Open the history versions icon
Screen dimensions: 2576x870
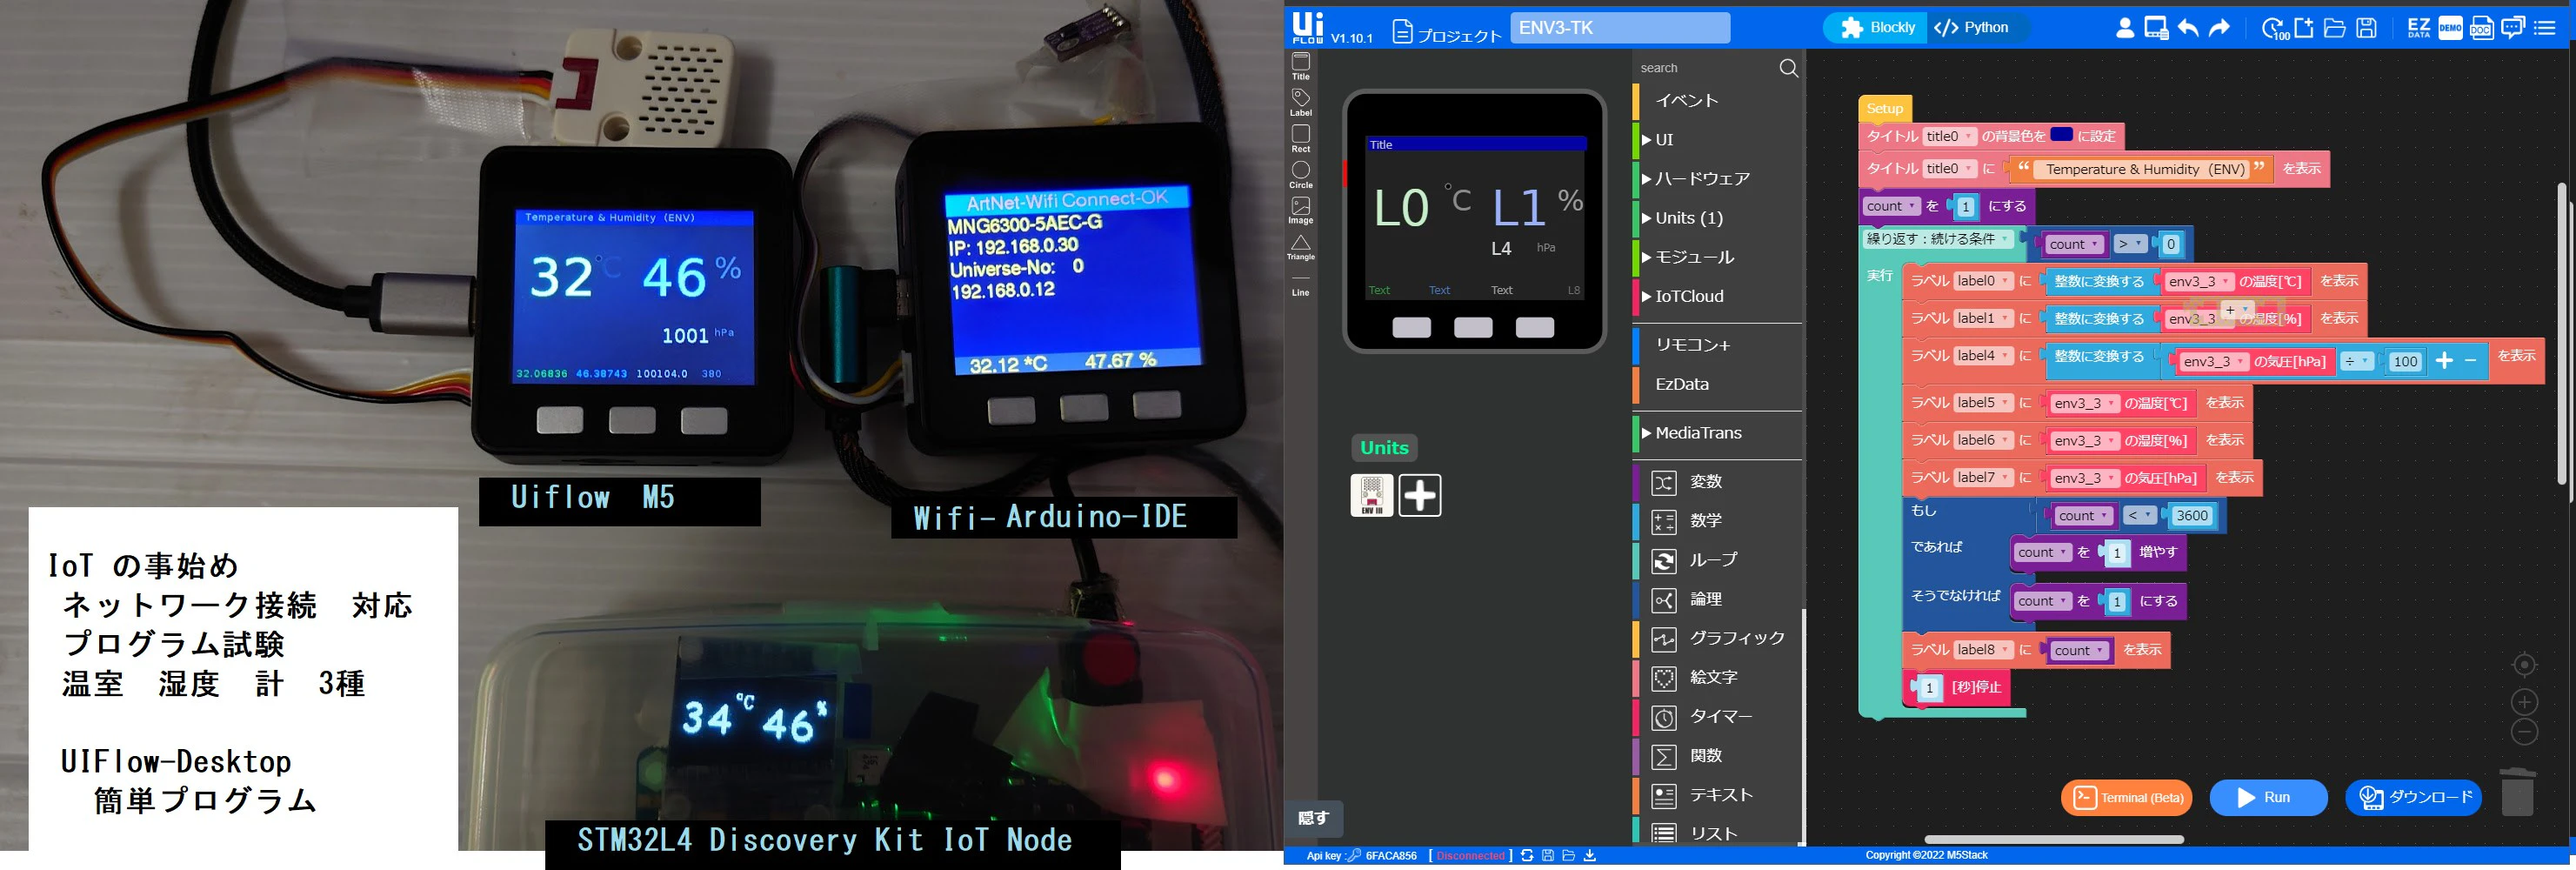pos(2275,28)
